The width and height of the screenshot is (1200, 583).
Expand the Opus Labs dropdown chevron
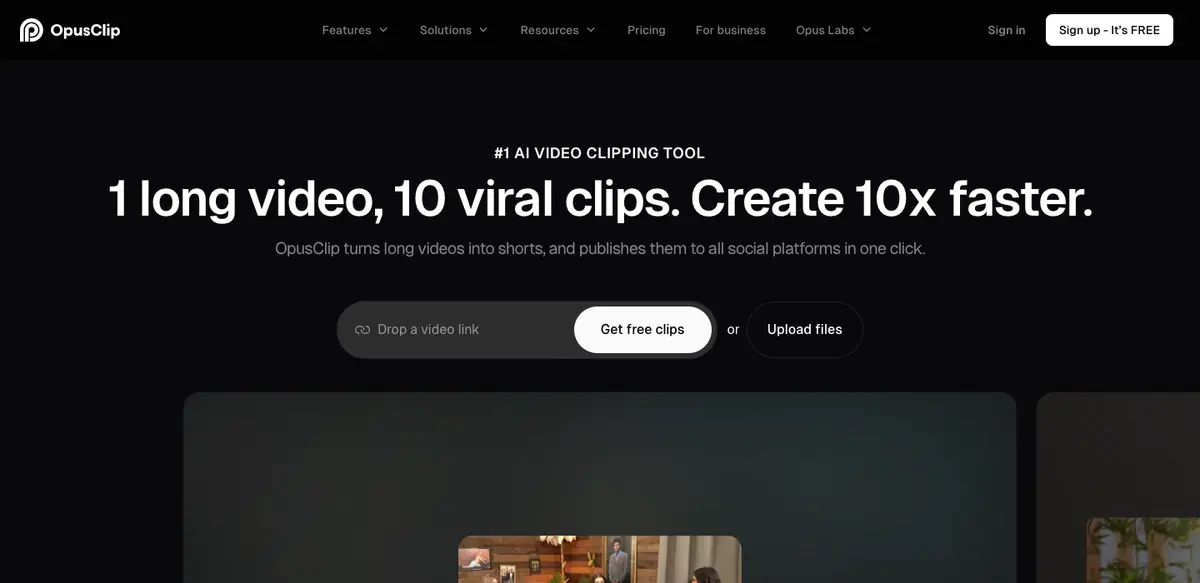coord(867,30)
